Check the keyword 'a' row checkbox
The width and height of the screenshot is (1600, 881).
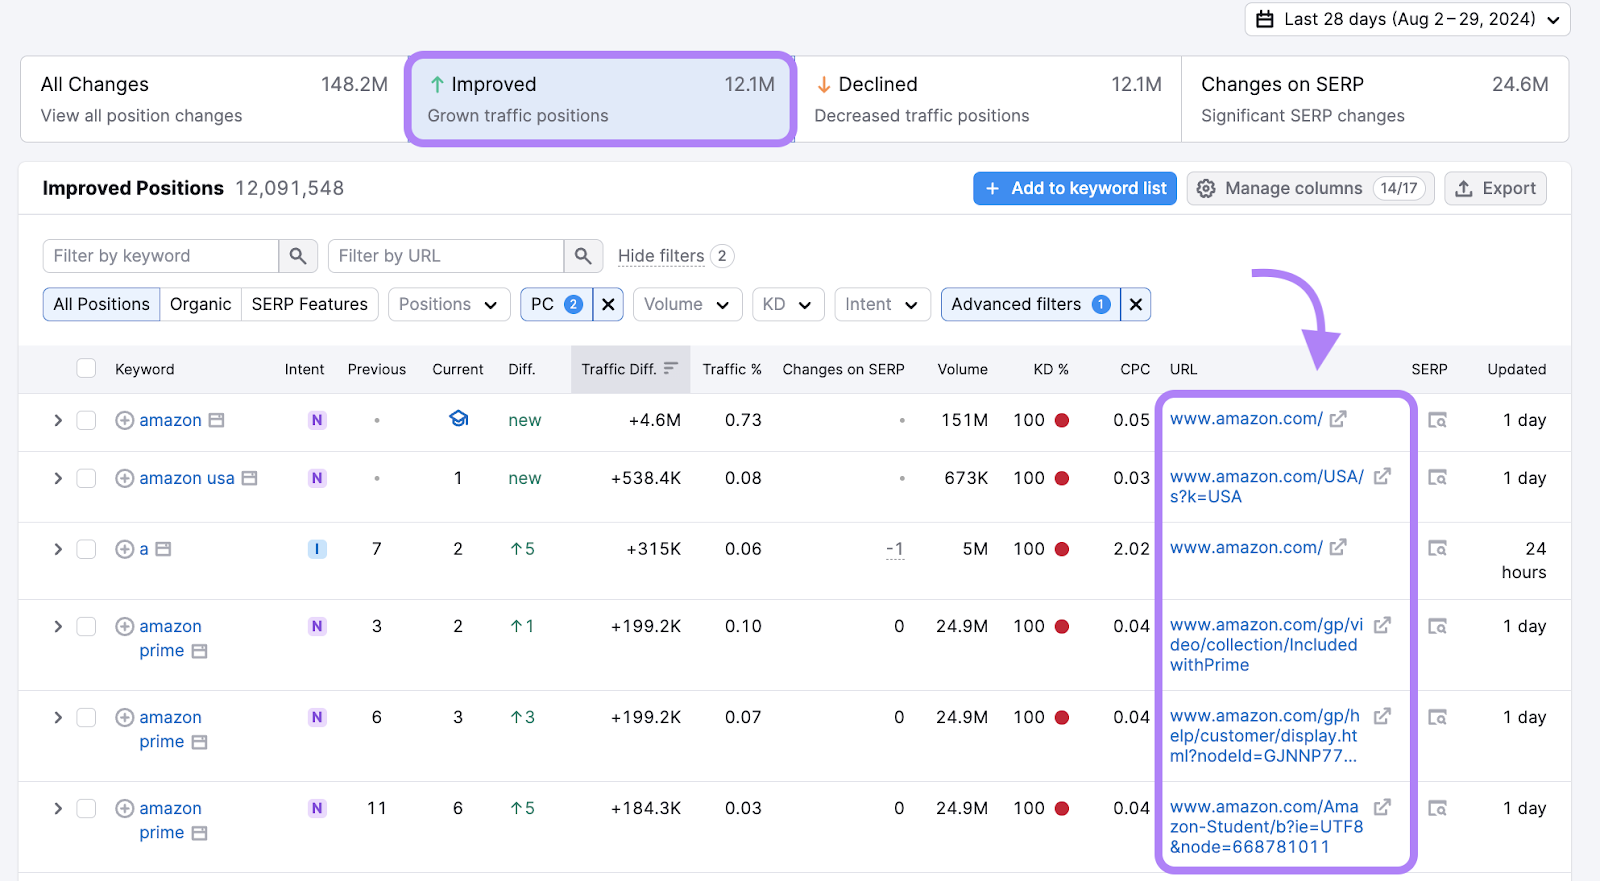click(x=87, y=549)
